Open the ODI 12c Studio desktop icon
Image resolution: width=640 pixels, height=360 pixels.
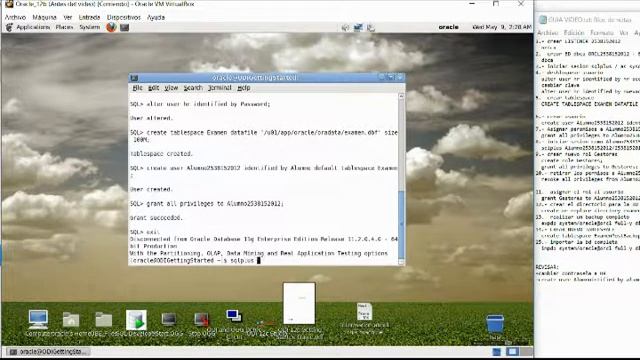click(x=267, y=324)
